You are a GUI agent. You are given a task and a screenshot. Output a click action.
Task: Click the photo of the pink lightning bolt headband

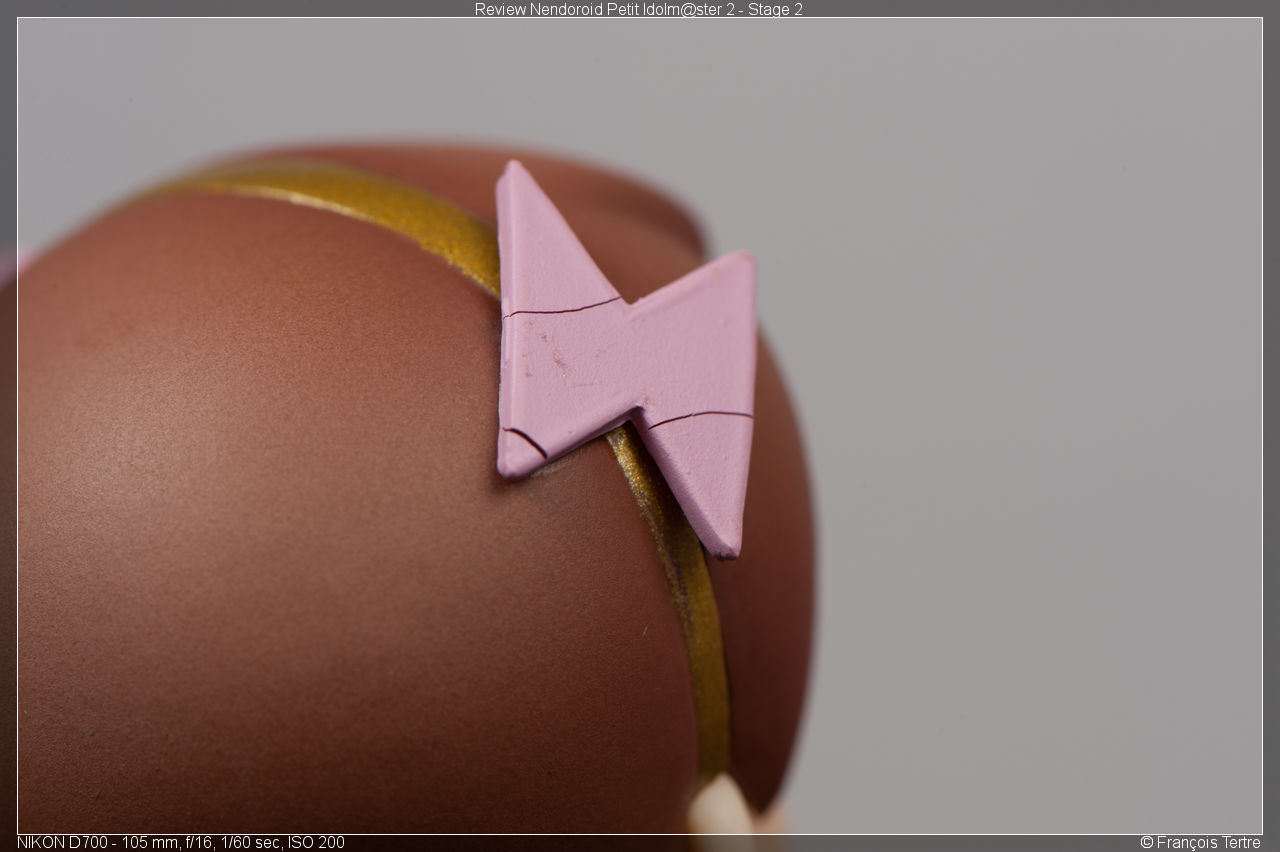coord(640,426)
